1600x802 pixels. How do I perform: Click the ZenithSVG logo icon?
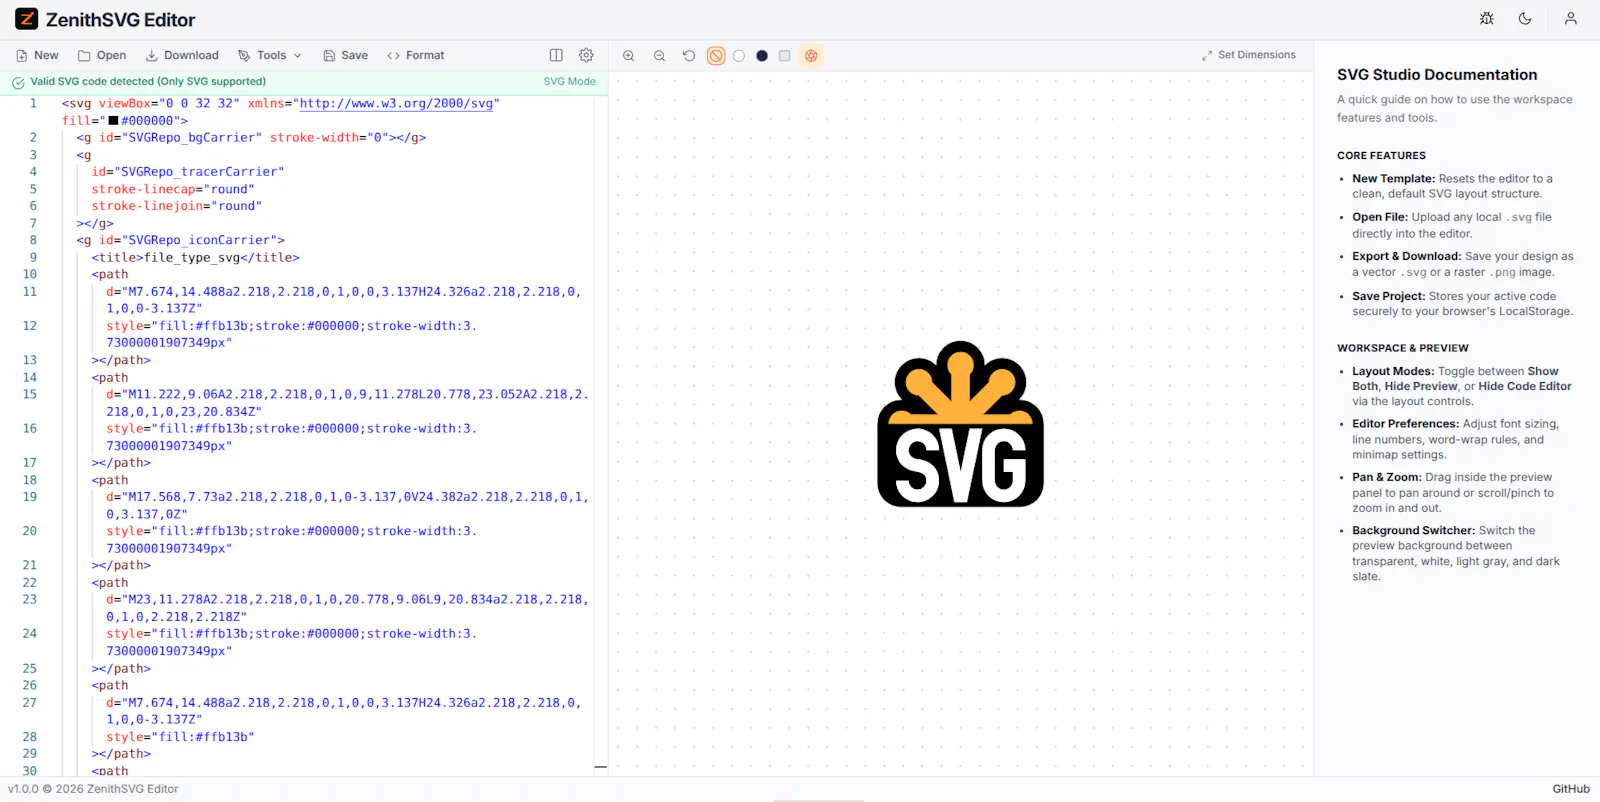point(26,19)
